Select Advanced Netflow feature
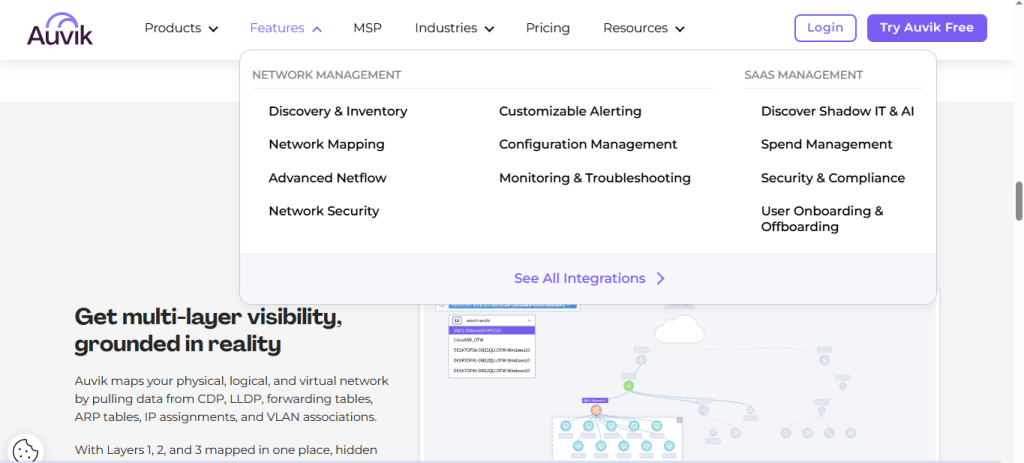The image size is (1024, 463). pyautogui.click(x=327, y=178)
